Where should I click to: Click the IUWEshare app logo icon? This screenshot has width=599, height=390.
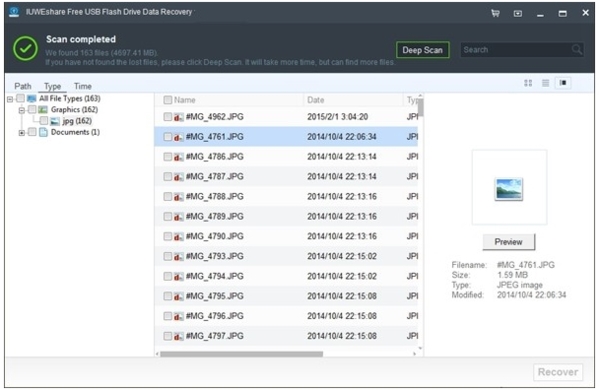(14, 12)
